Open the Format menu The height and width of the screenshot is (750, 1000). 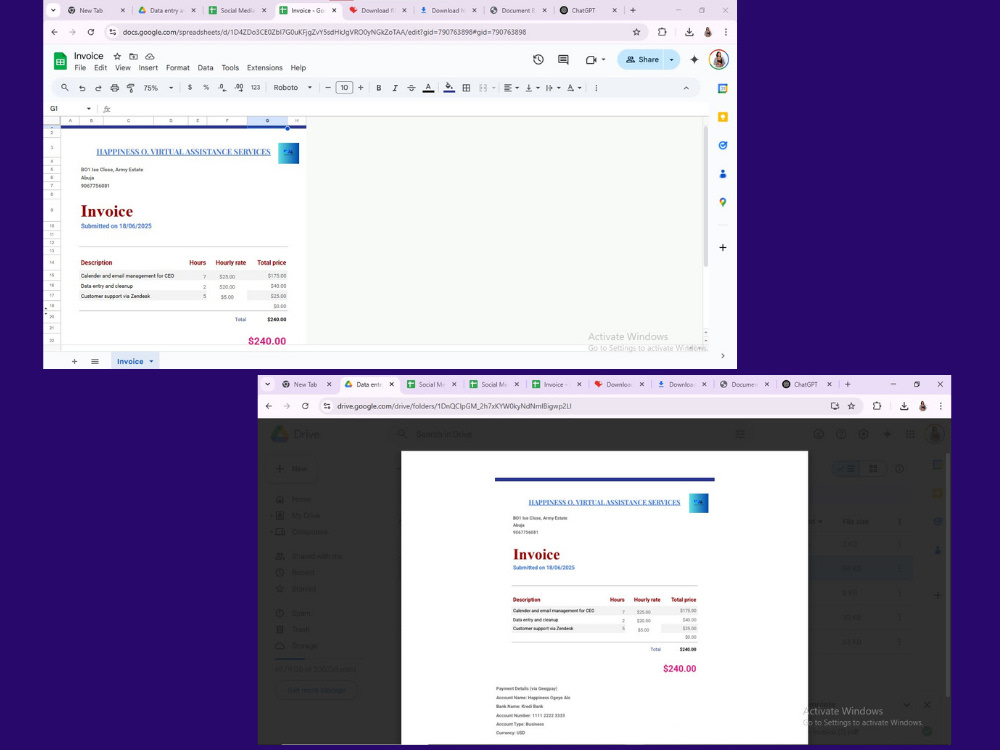177,68
